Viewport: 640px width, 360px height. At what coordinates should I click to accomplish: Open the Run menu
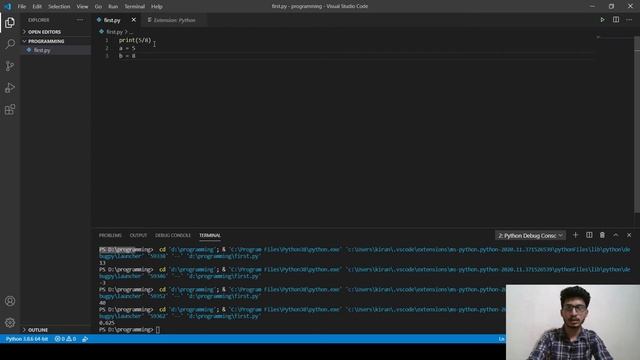(x=113, y=7)
